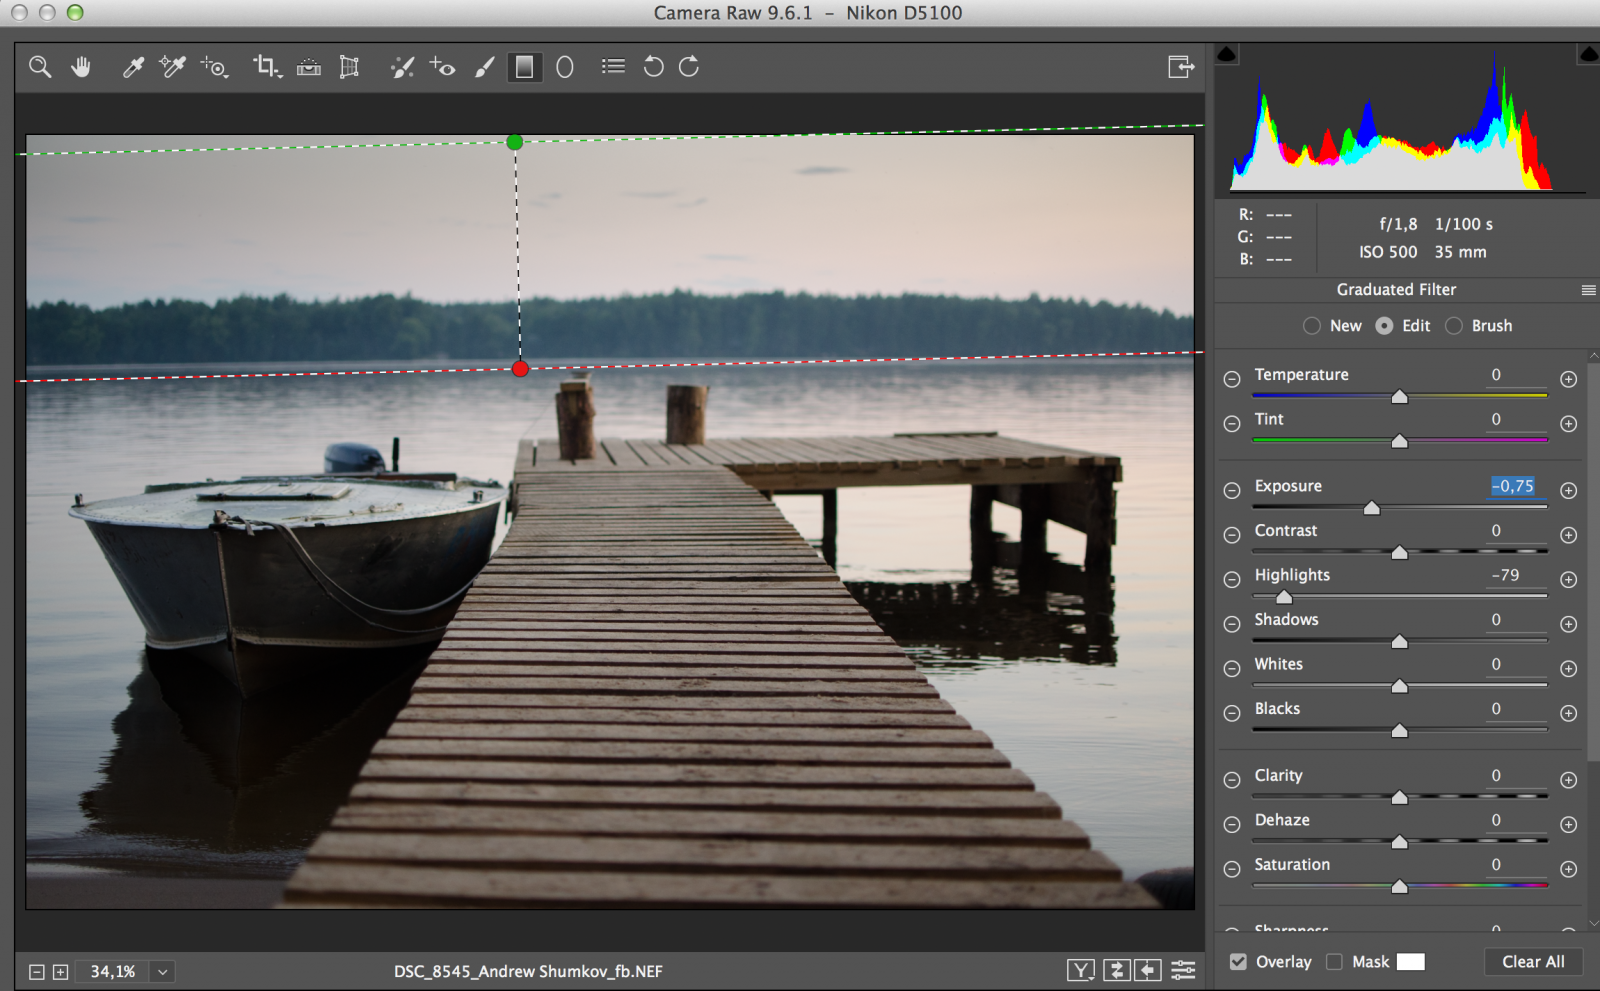The width and height of the screenshot is (1600, 991).
Task: Select the Adjustment Brush tool
Action: pos(485,67)
